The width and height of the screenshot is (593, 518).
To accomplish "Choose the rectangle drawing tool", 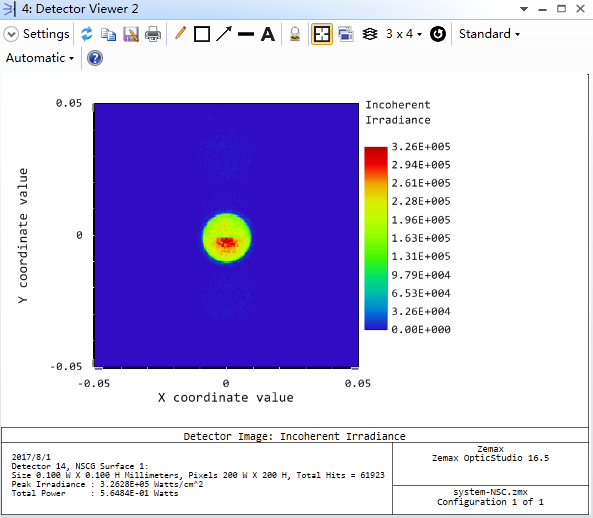I will pos(202,34).
